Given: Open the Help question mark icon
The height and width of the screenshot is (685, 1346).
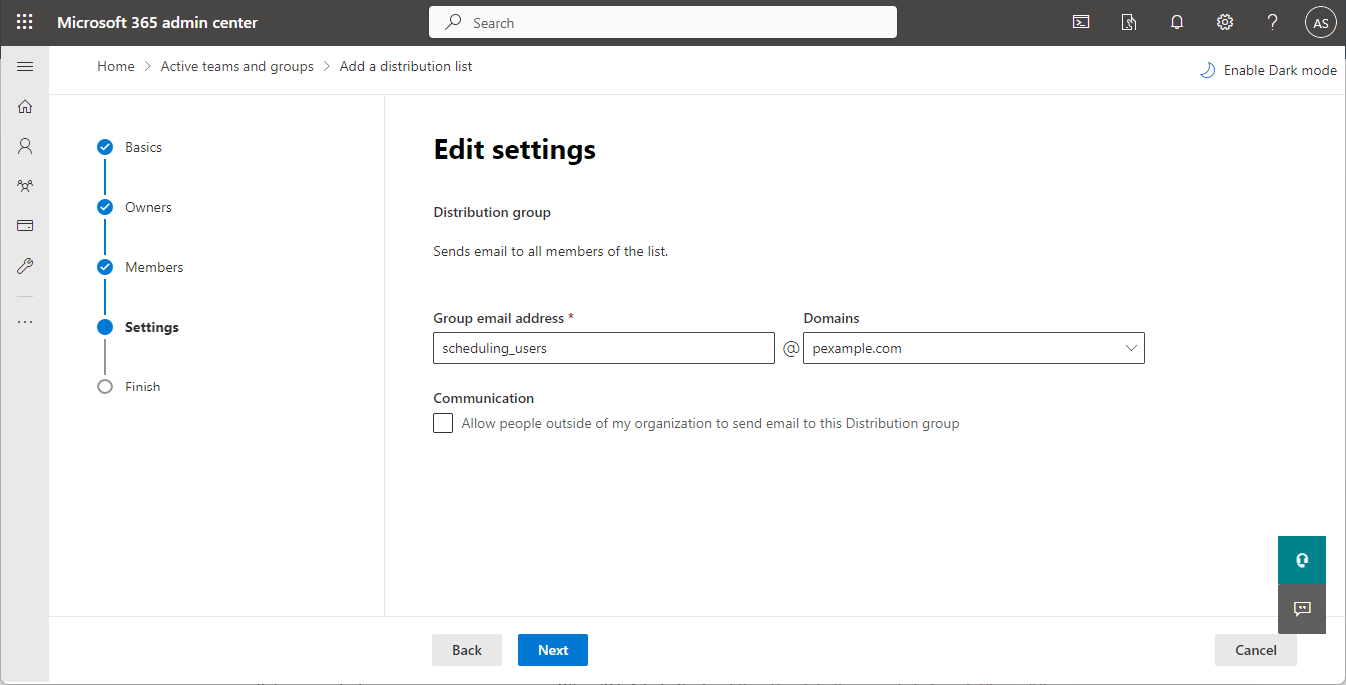Looking at the screenshot, I should pyautogui.click(x=1273, y=21).
